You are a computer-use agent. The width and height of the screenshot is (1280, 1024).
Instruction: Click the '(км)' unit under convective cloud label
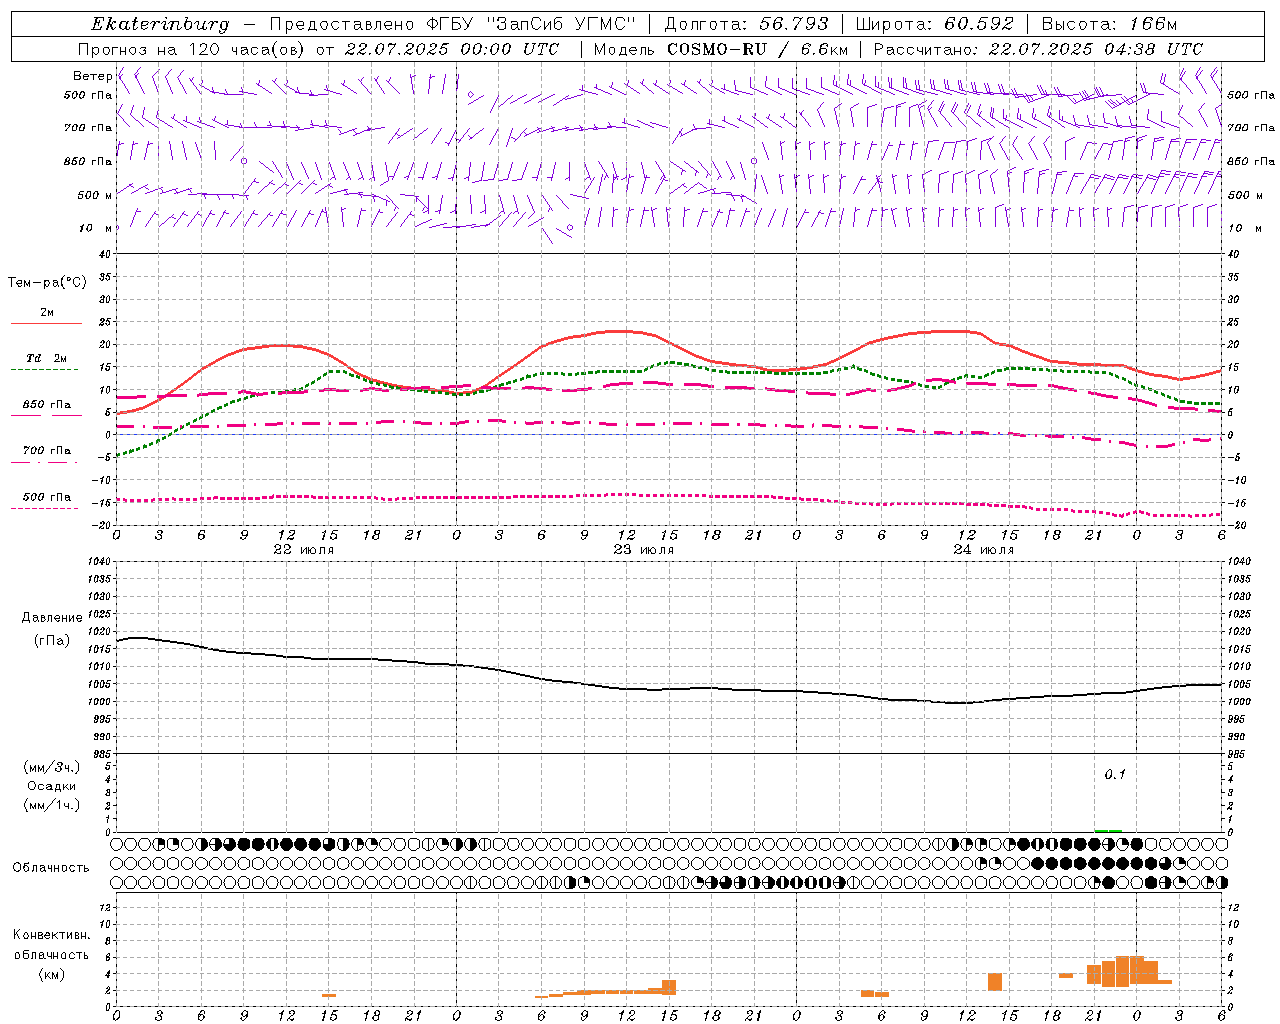[52, 974]
